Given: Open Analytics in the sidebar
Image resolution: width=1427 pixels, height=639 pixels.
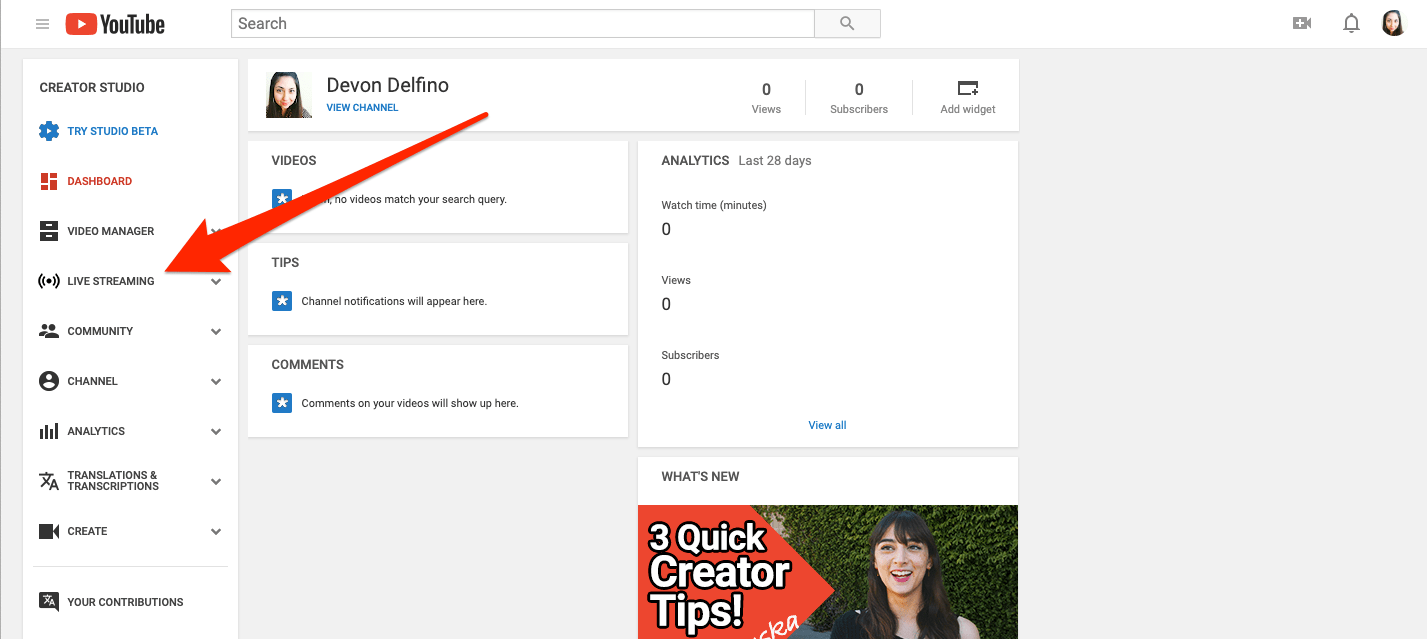Looking at the screenshot, I should (96, 431).
